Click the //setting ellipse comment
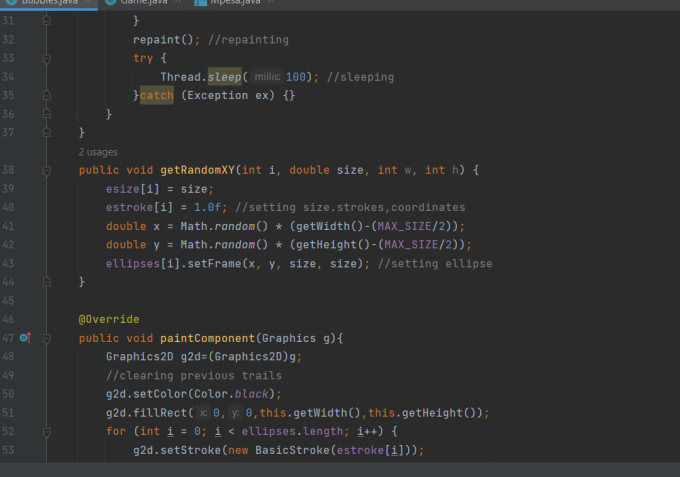Image resolution: width=680 pixels, height=477 pixels. (x=435, y=263)
